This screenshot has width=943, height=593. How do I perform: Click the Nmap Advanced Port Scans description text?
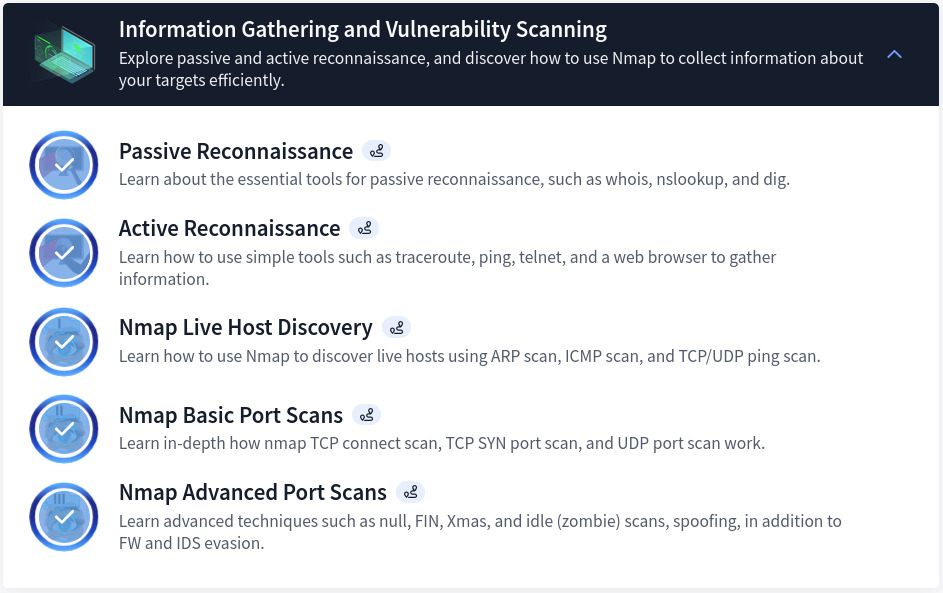[480, 532]
